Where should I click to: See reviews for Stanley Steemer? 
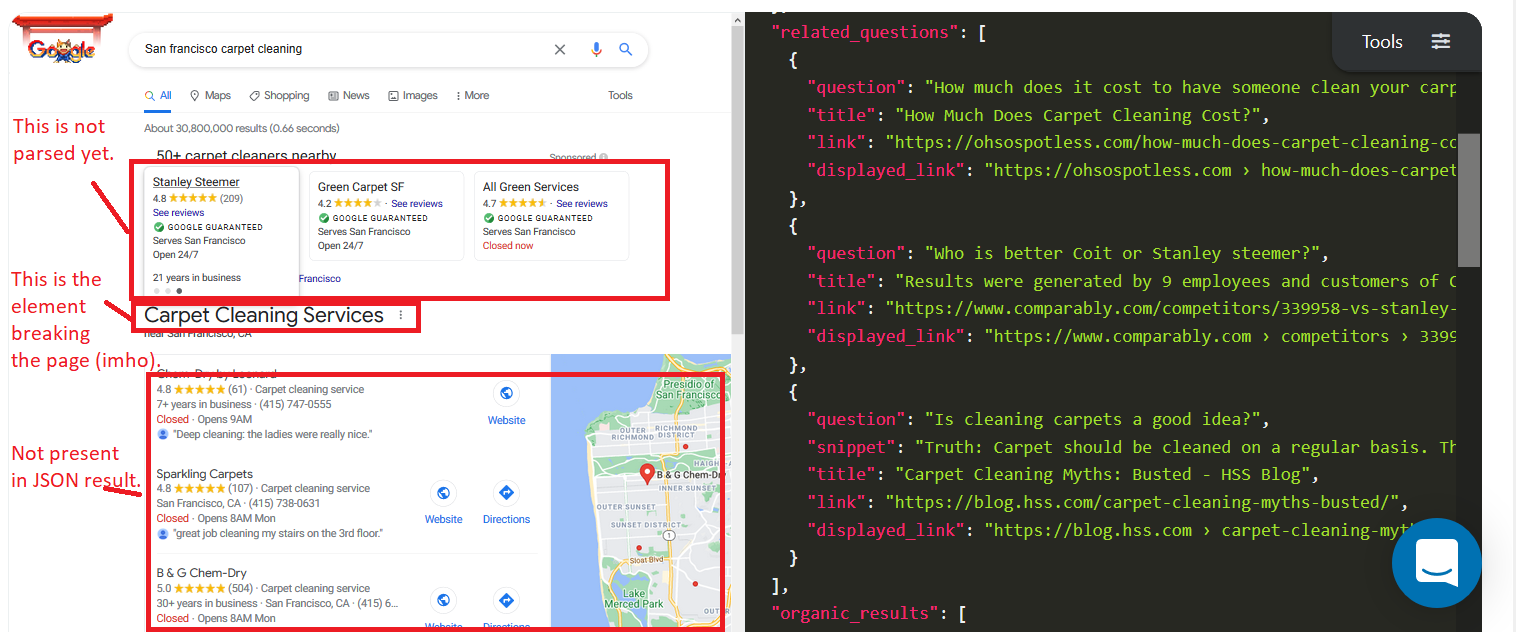tap(178, 213)
